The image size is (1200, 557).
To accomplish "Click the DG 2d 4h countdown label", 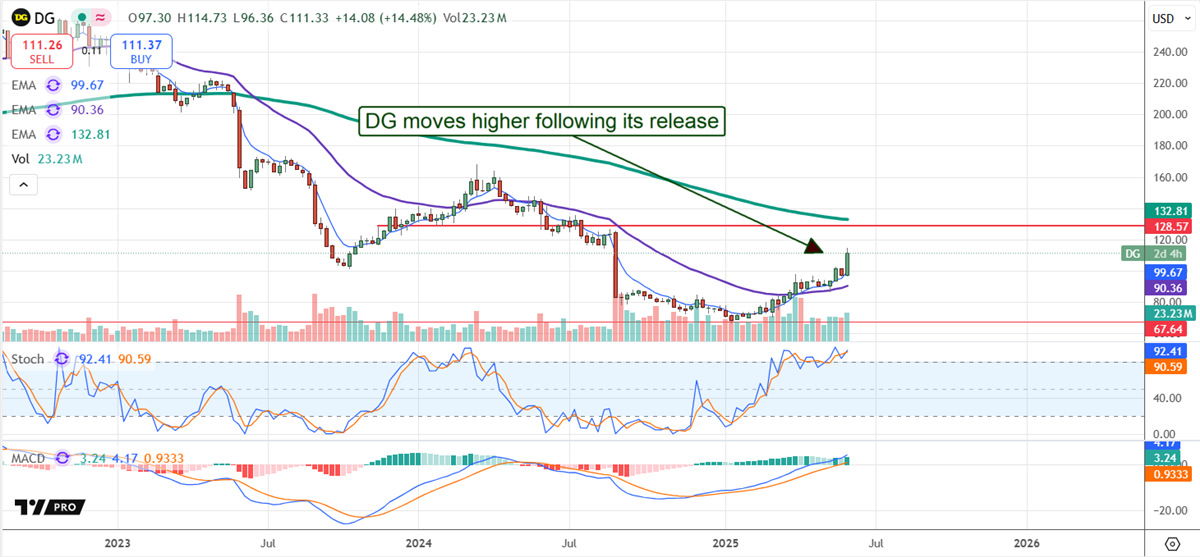I will 1156,254.
